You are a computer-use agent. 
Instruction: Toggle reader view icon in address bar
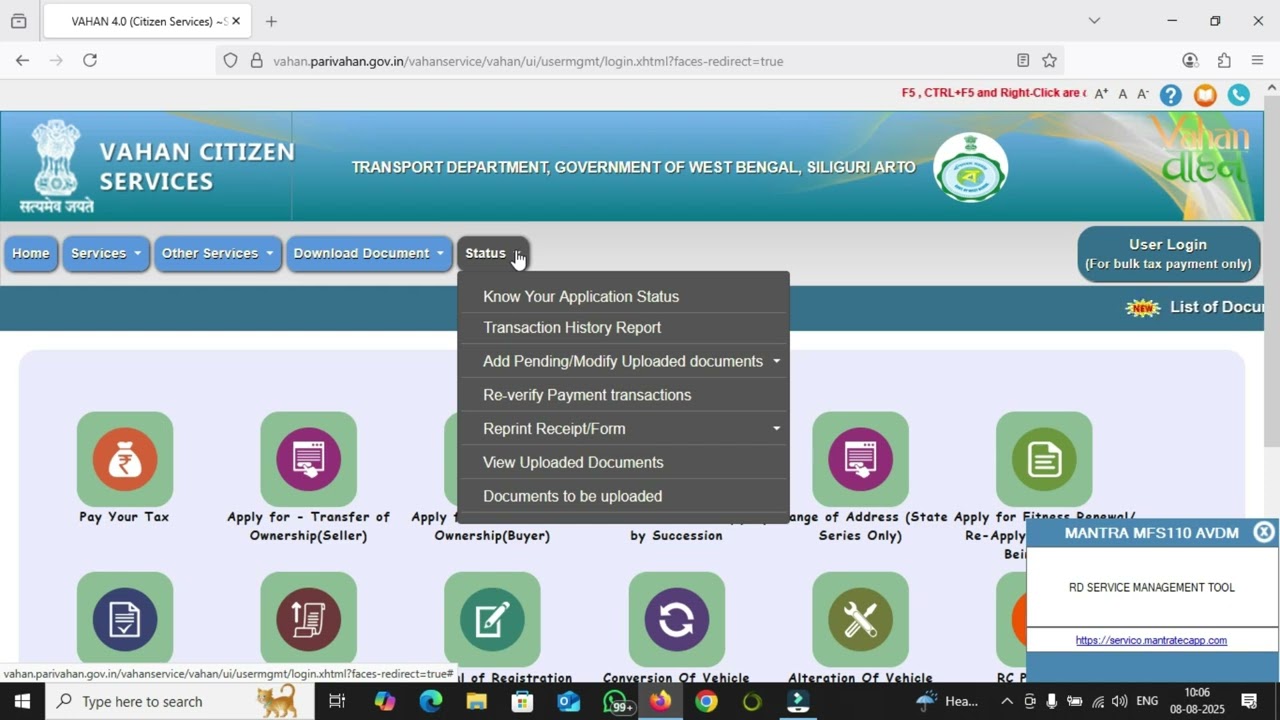1023,61
